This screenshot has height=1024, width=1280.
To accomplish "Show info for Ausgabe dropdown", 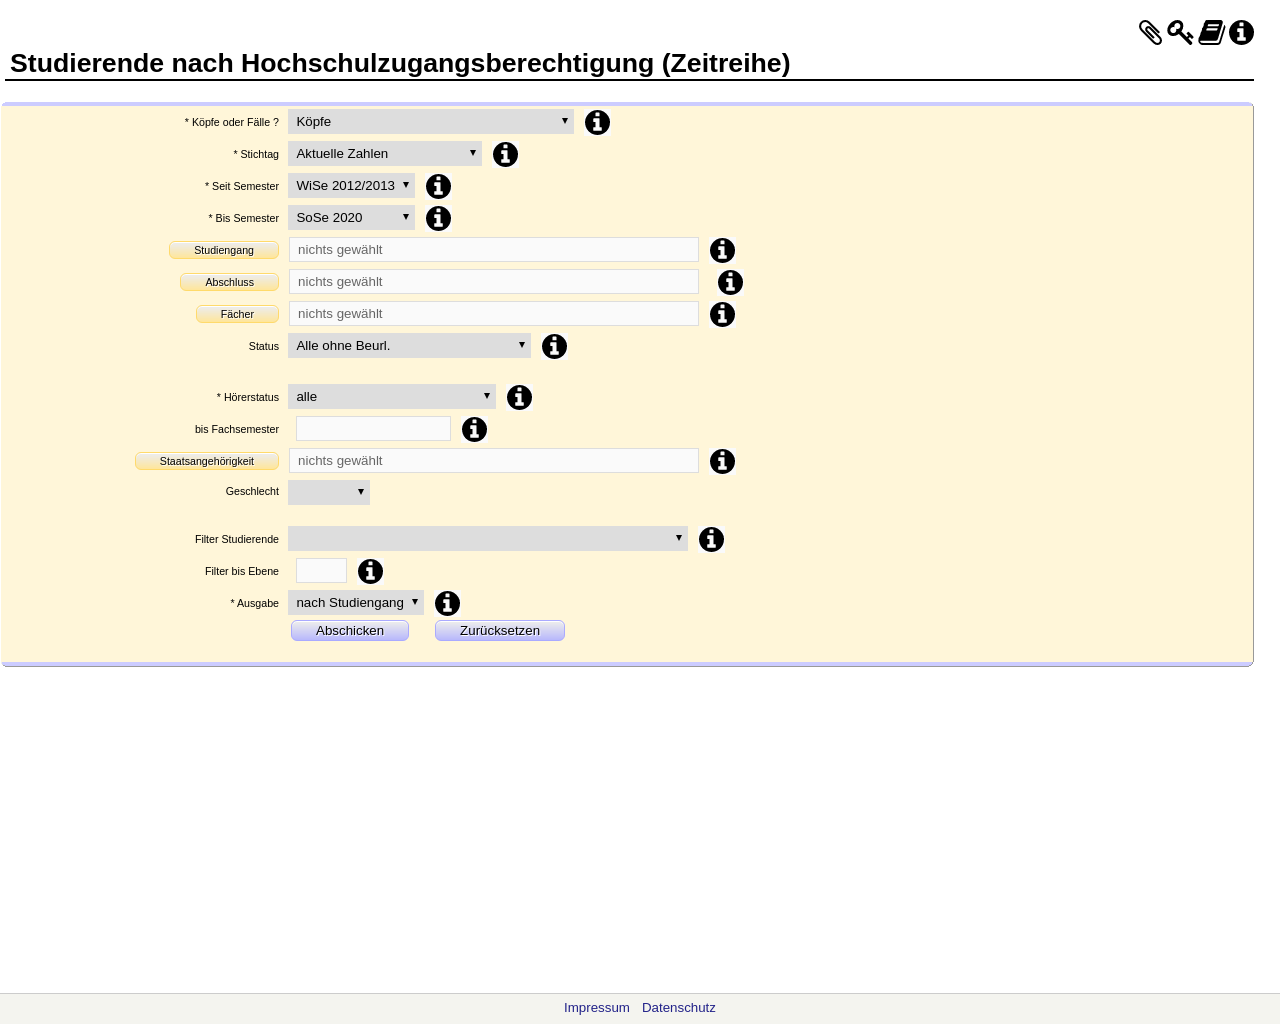I will click(x=447, y=603).
